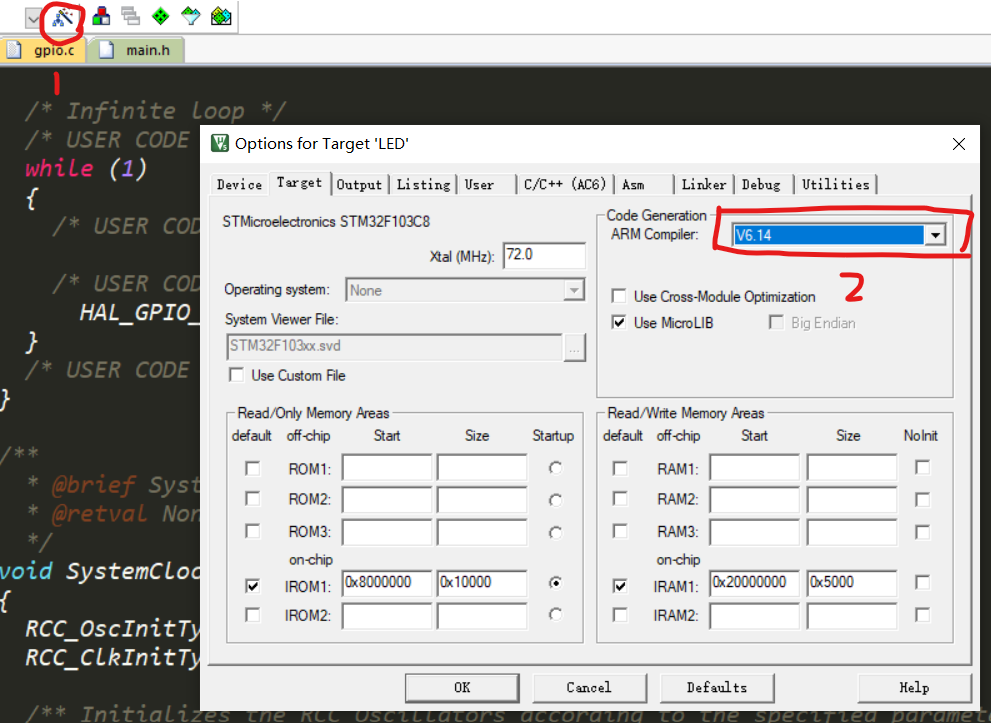This screenshot has width=991, height=723.
Task: Click the OK button
Action: [462, 688]
